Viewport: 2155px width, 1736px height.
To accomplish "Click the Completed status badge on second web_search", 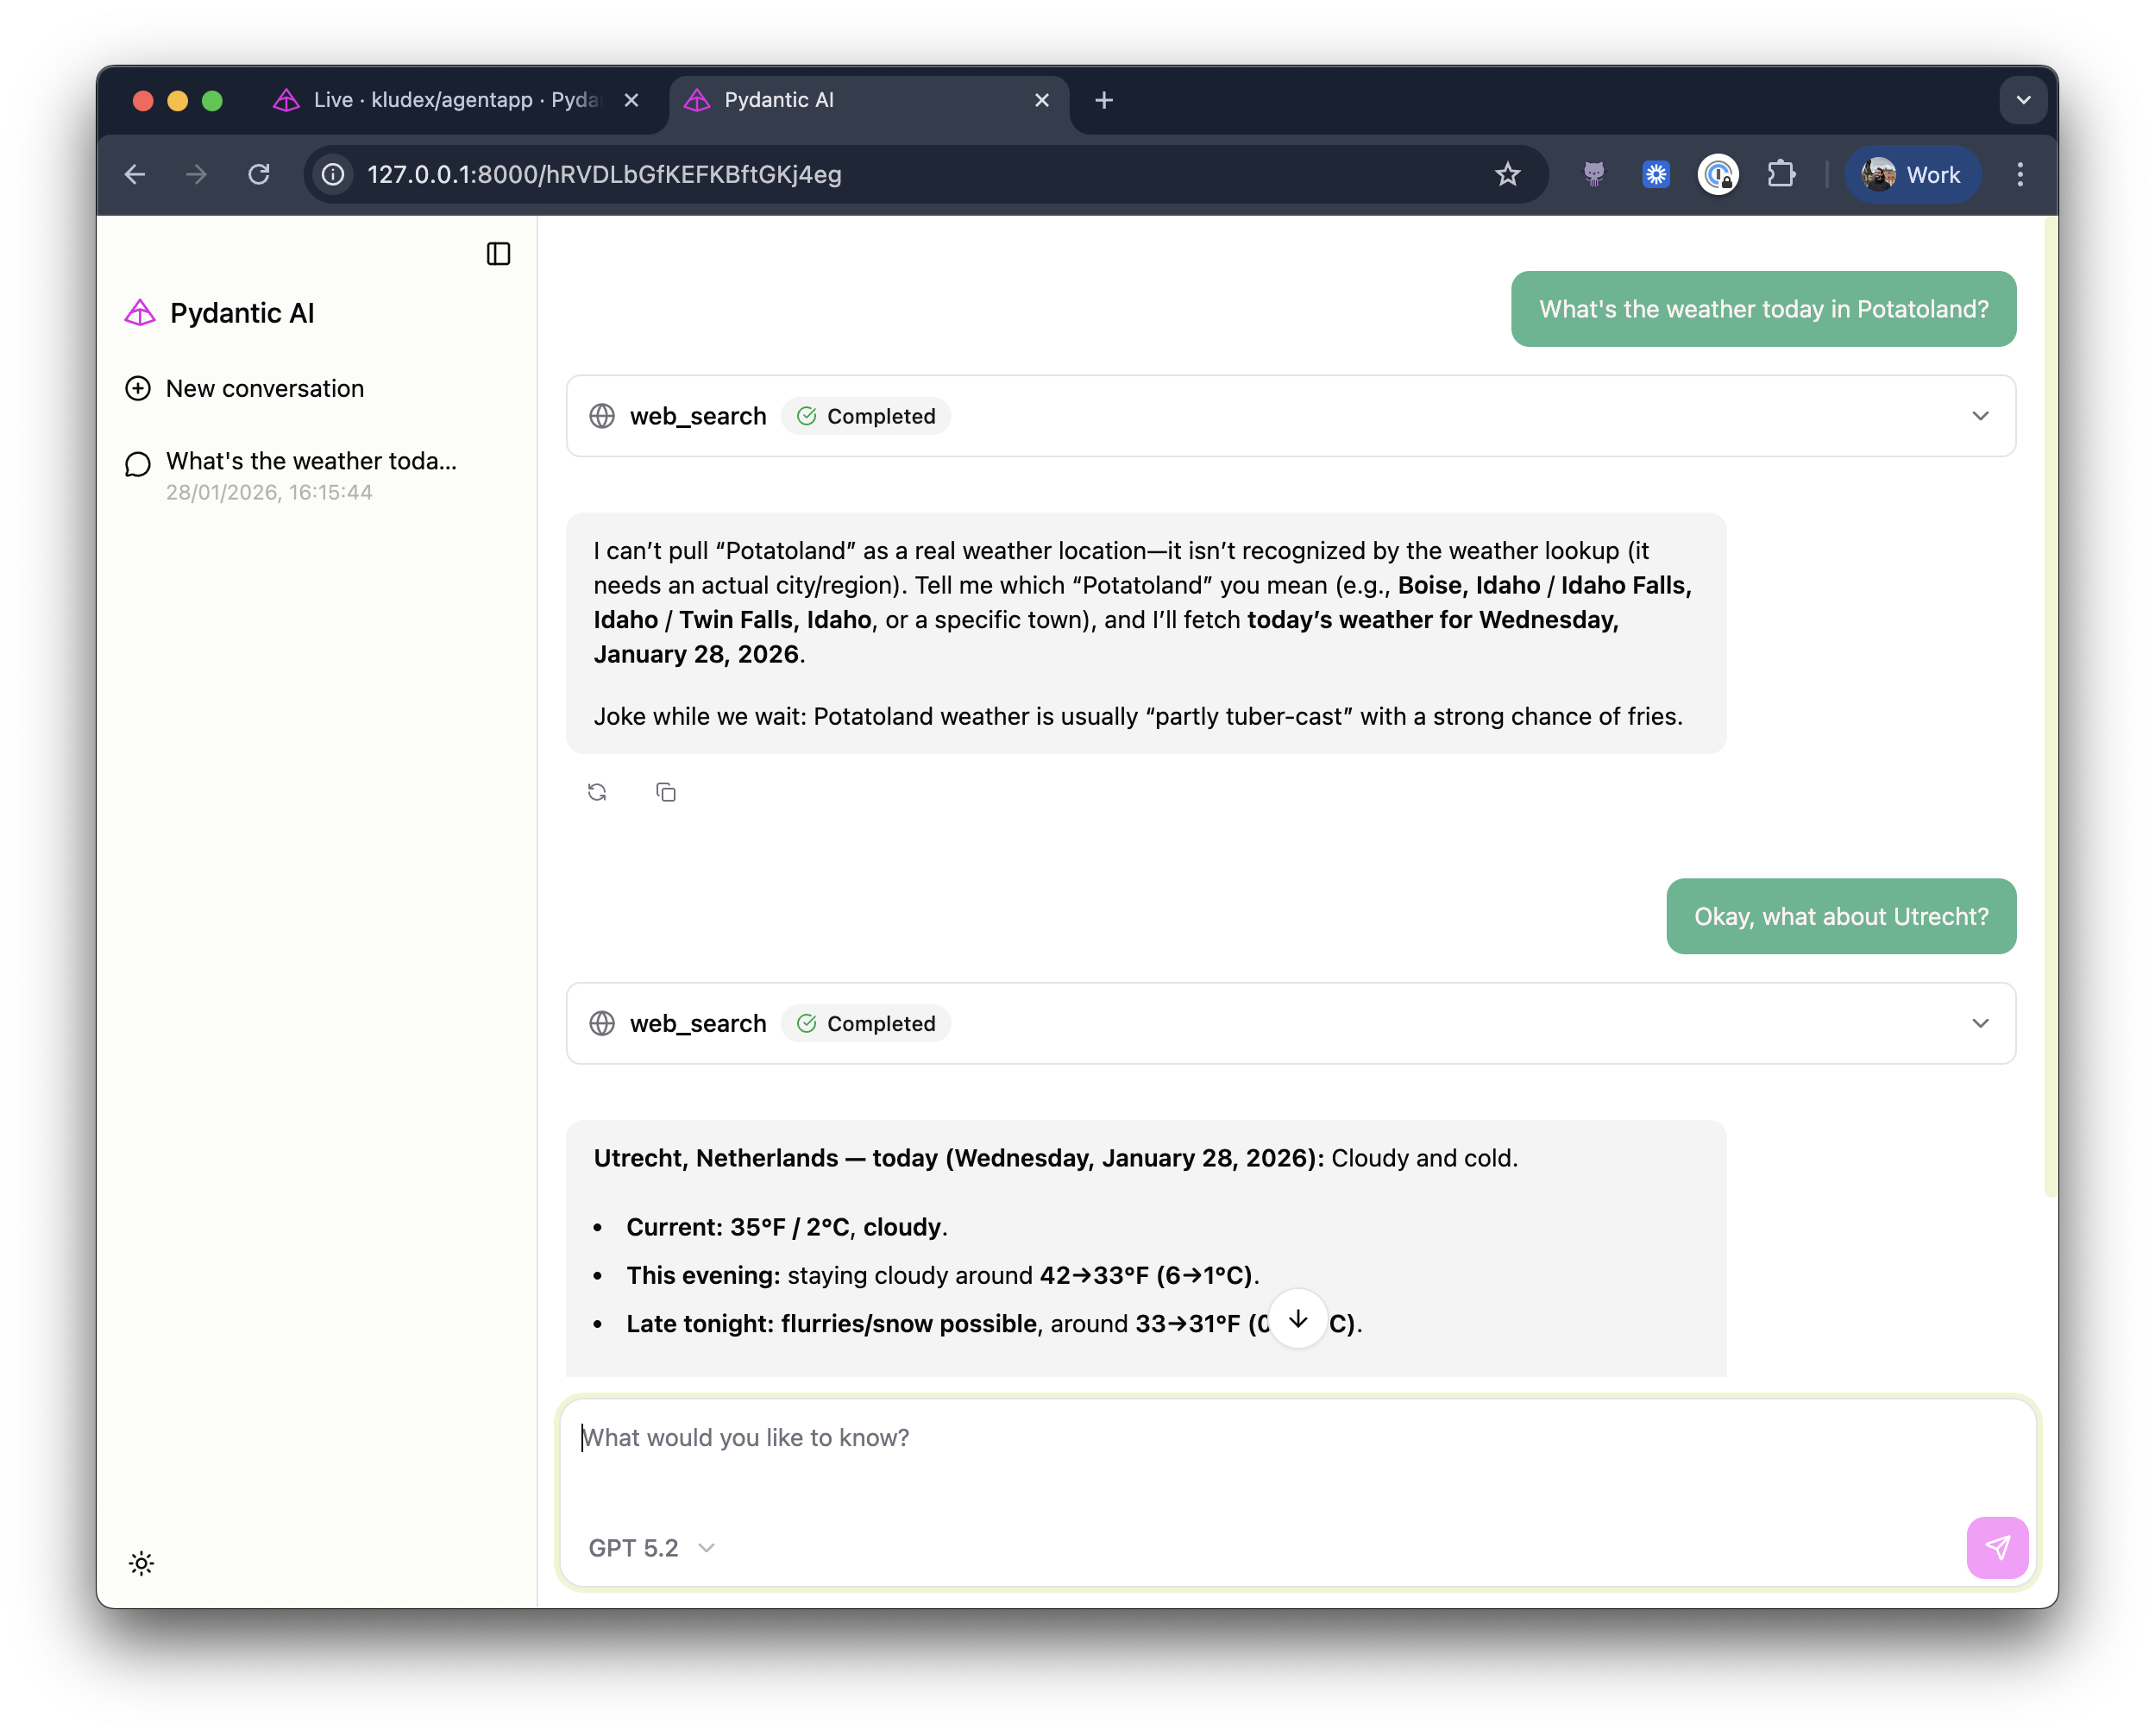I will pos(866,1023).
